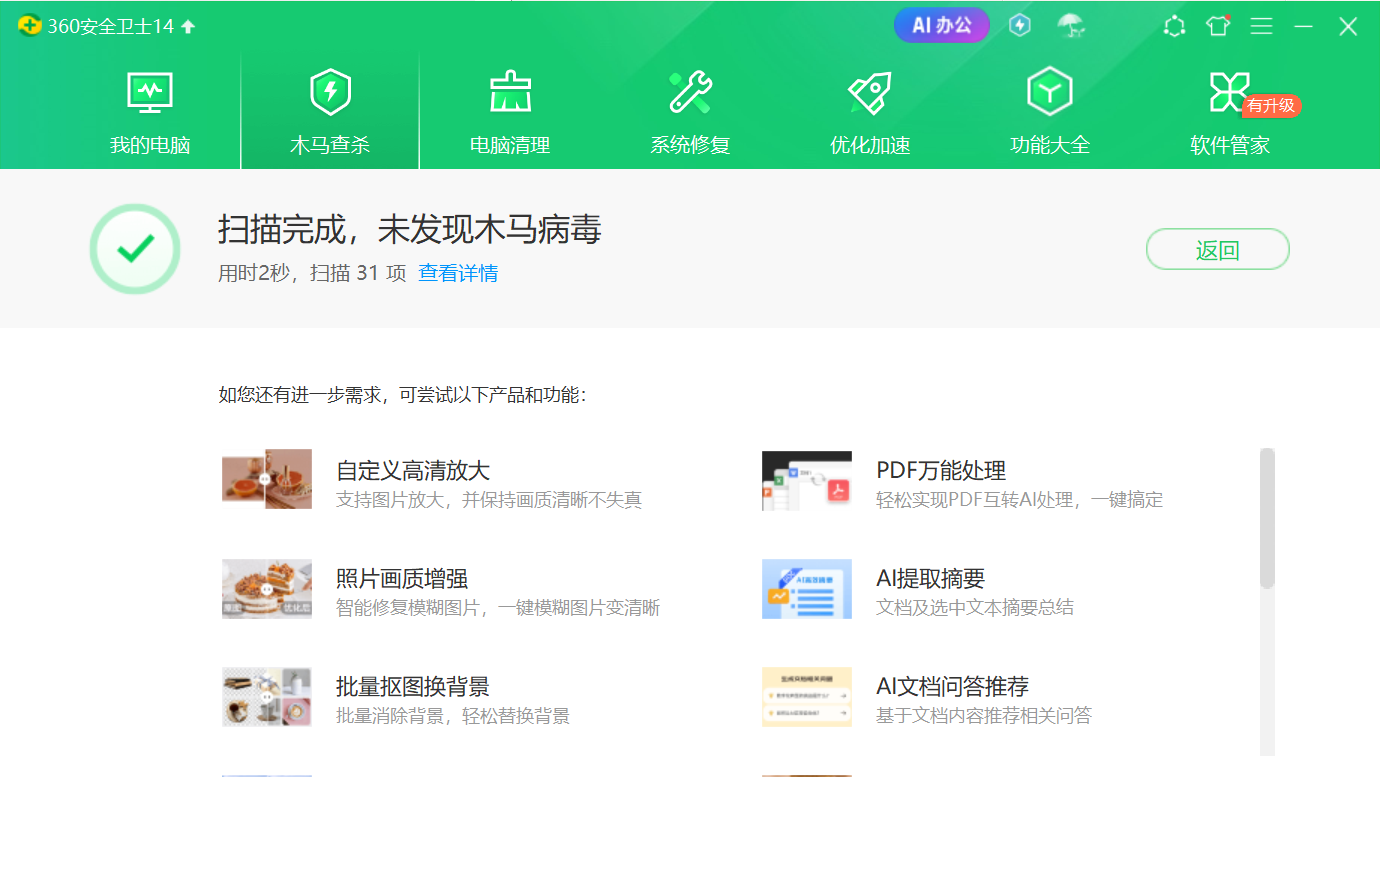Click the recommendations list scrollbar handle
The width and height of the screenshot is (1380, 870).
click(1267, 518)
